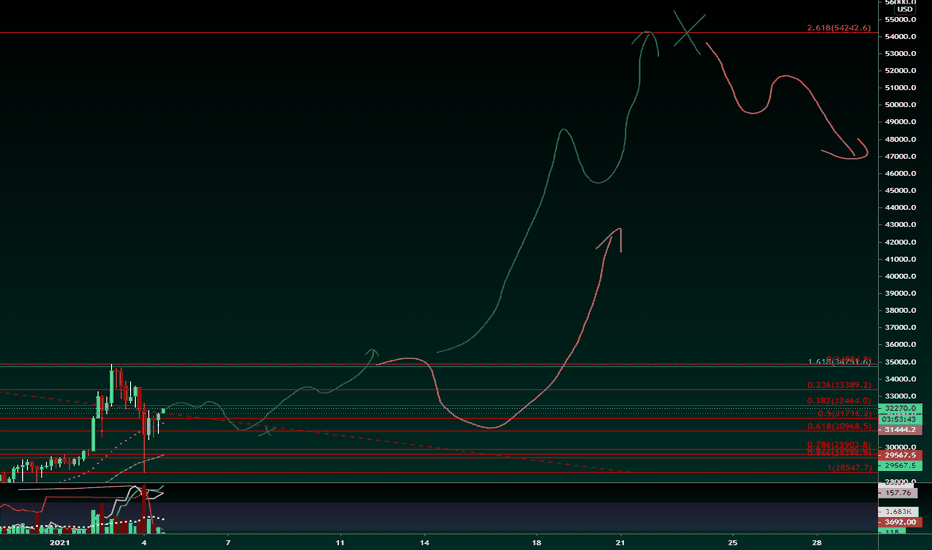The image size is (932, 550).
Task: Click the date label 21 on time axis
Action: 621,542
